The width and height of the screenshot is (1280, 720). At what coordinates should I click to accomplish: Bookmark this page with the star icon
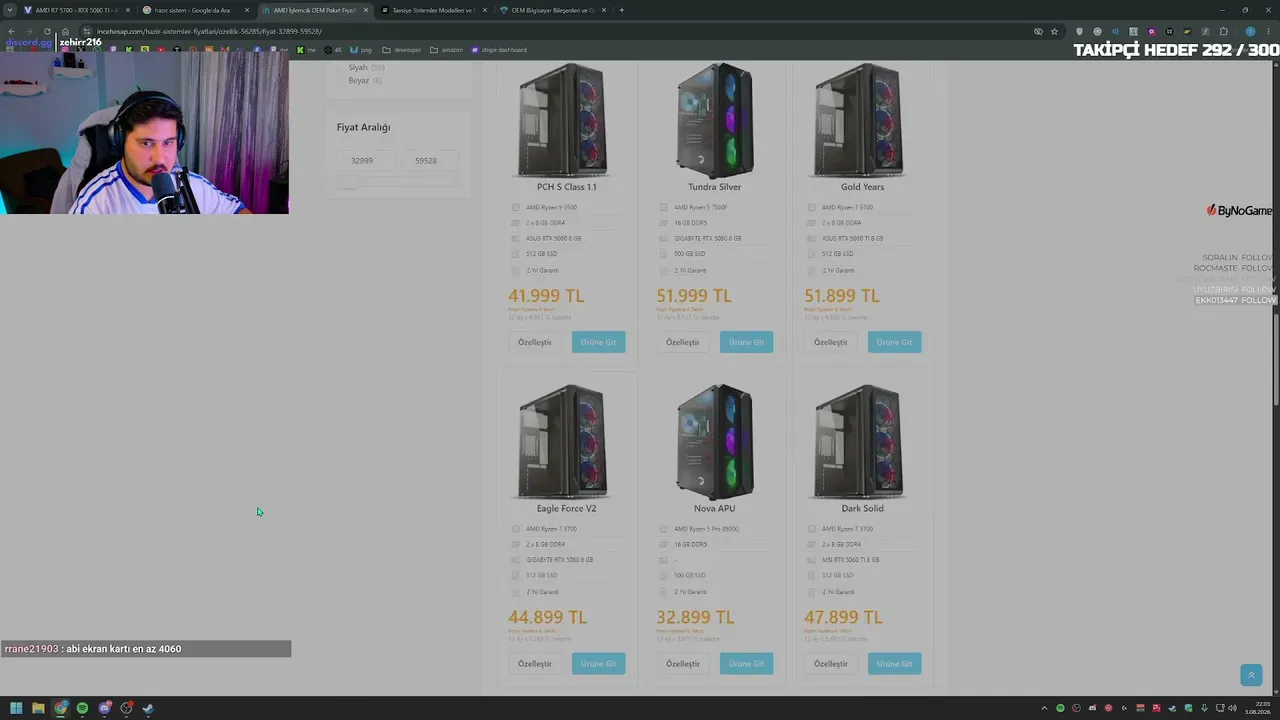click(1054, 31)
